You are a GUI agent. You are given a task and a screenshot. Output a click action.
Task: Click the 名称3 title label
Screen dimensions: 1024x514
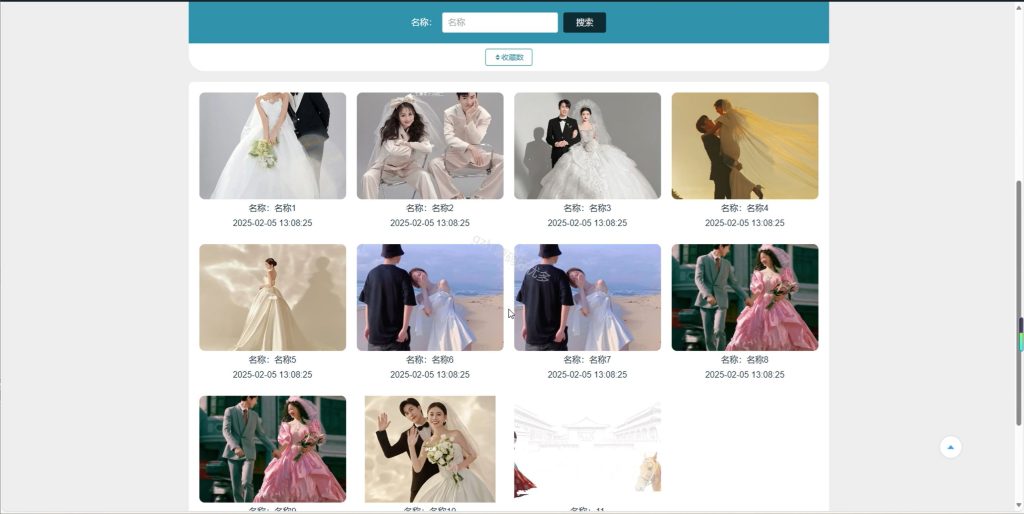pos(587,208)
